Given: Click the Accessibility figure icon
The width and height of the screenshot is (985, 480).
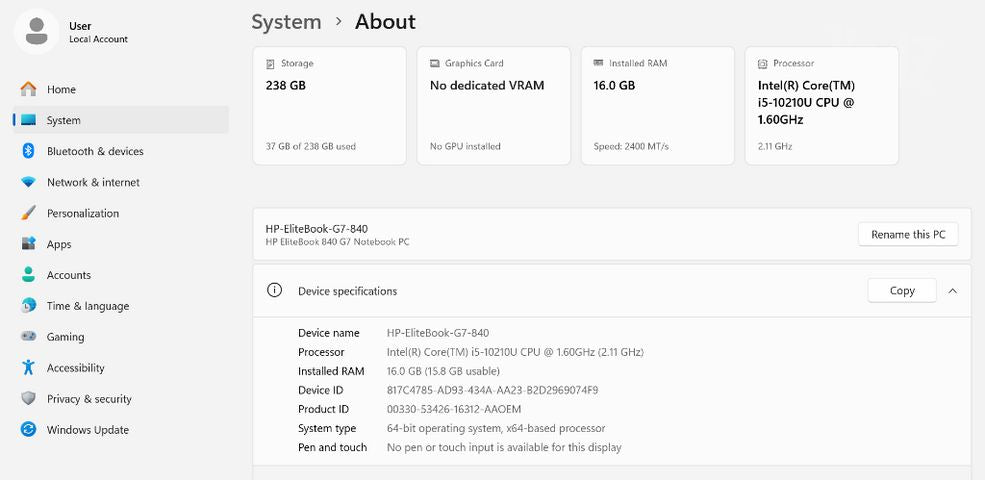Looking at the screenshot, I should [28, 368].
